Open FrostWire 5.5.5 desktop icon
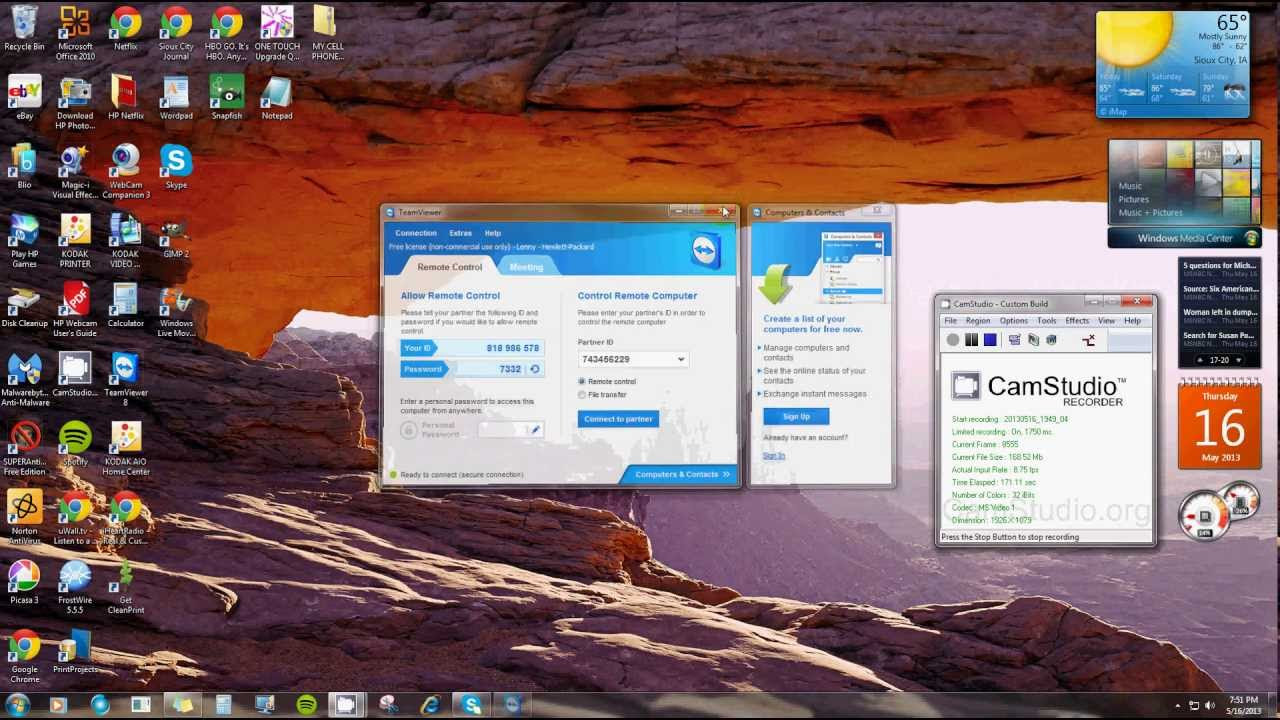The height and width of the screenshot is (720, 1280). click(x=75, y=588)
